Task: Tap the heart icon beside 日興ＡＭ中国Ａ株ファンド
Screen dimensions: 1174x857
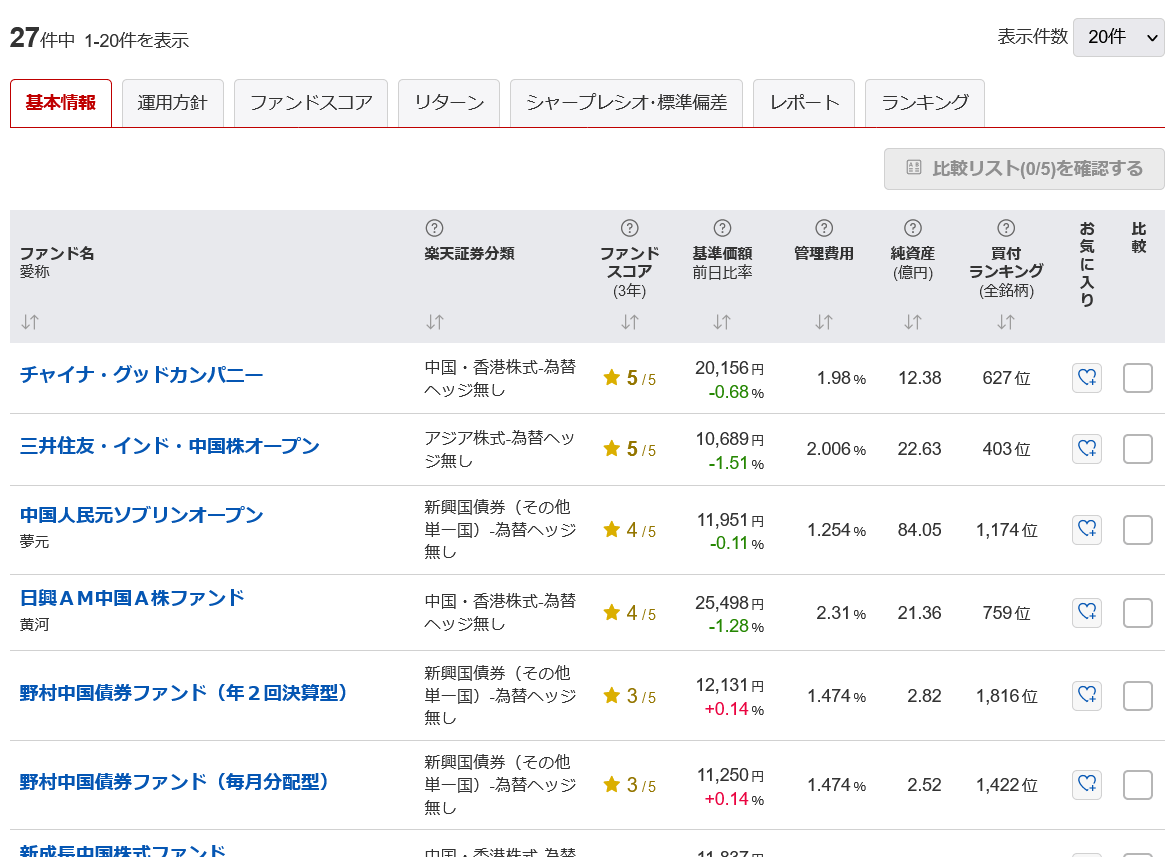Action: 1086,611
